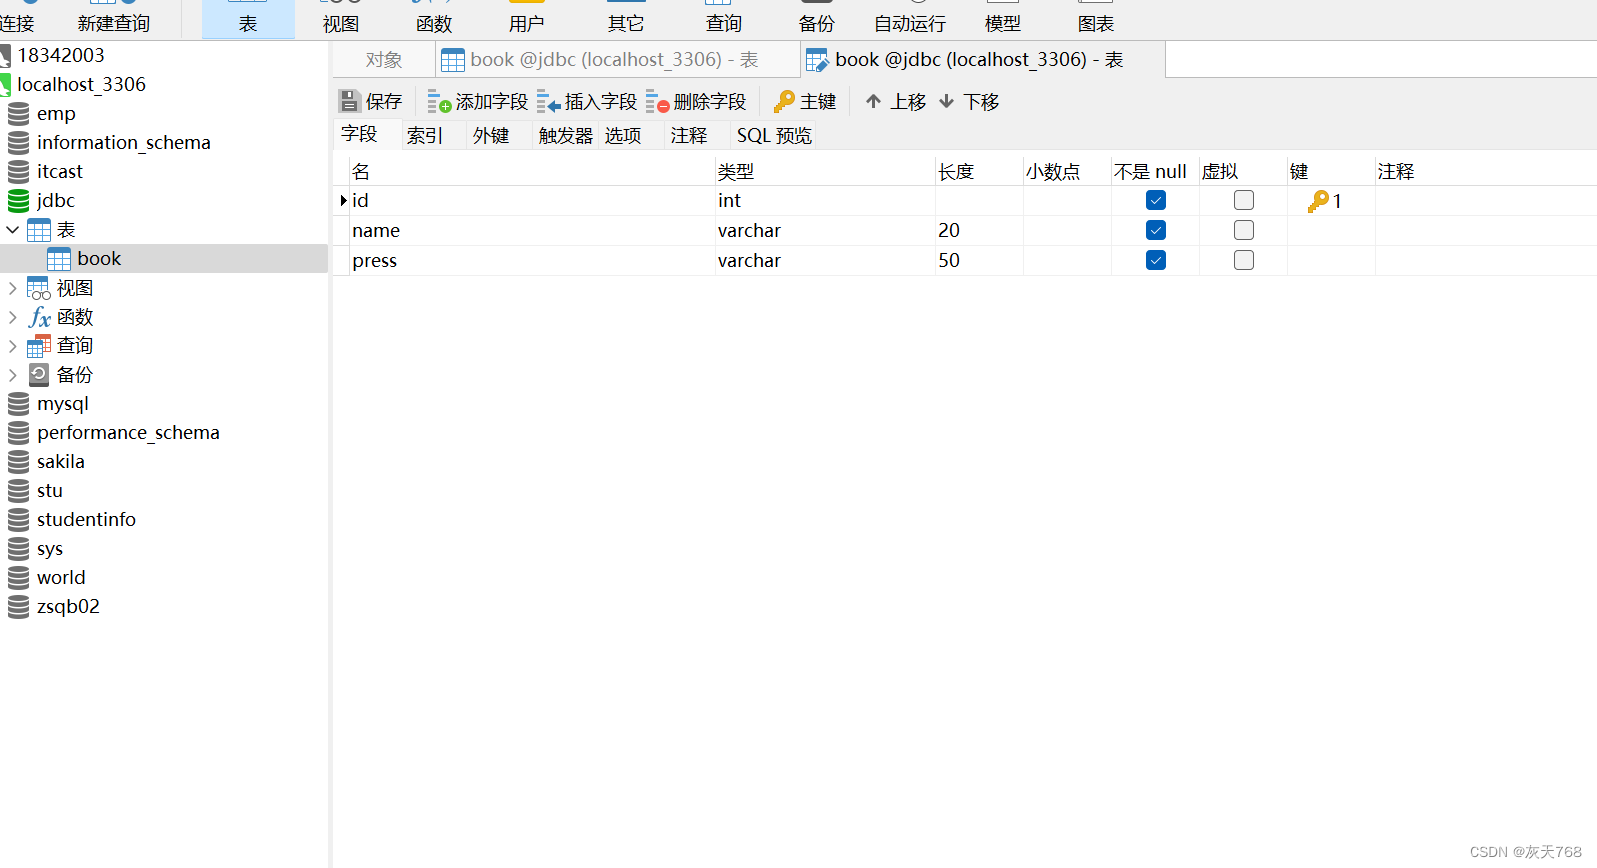
Task: Click the table icon in the first book tab
Action: (453, 60)
